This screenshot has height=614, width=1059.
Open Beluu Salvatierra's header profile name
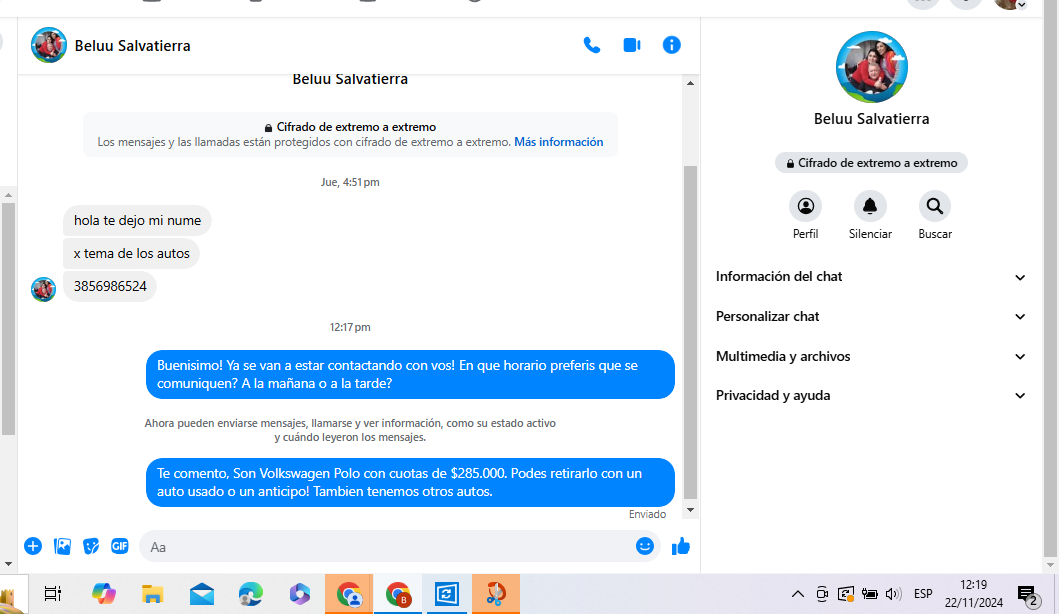[132, 45]
